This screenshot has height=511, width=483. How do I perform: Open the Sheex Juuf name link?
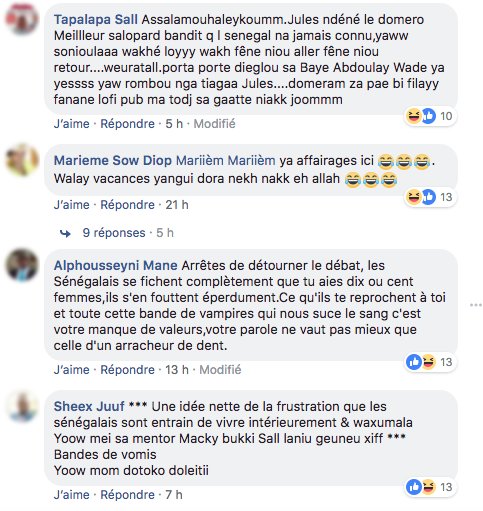(x=89, y=407)
